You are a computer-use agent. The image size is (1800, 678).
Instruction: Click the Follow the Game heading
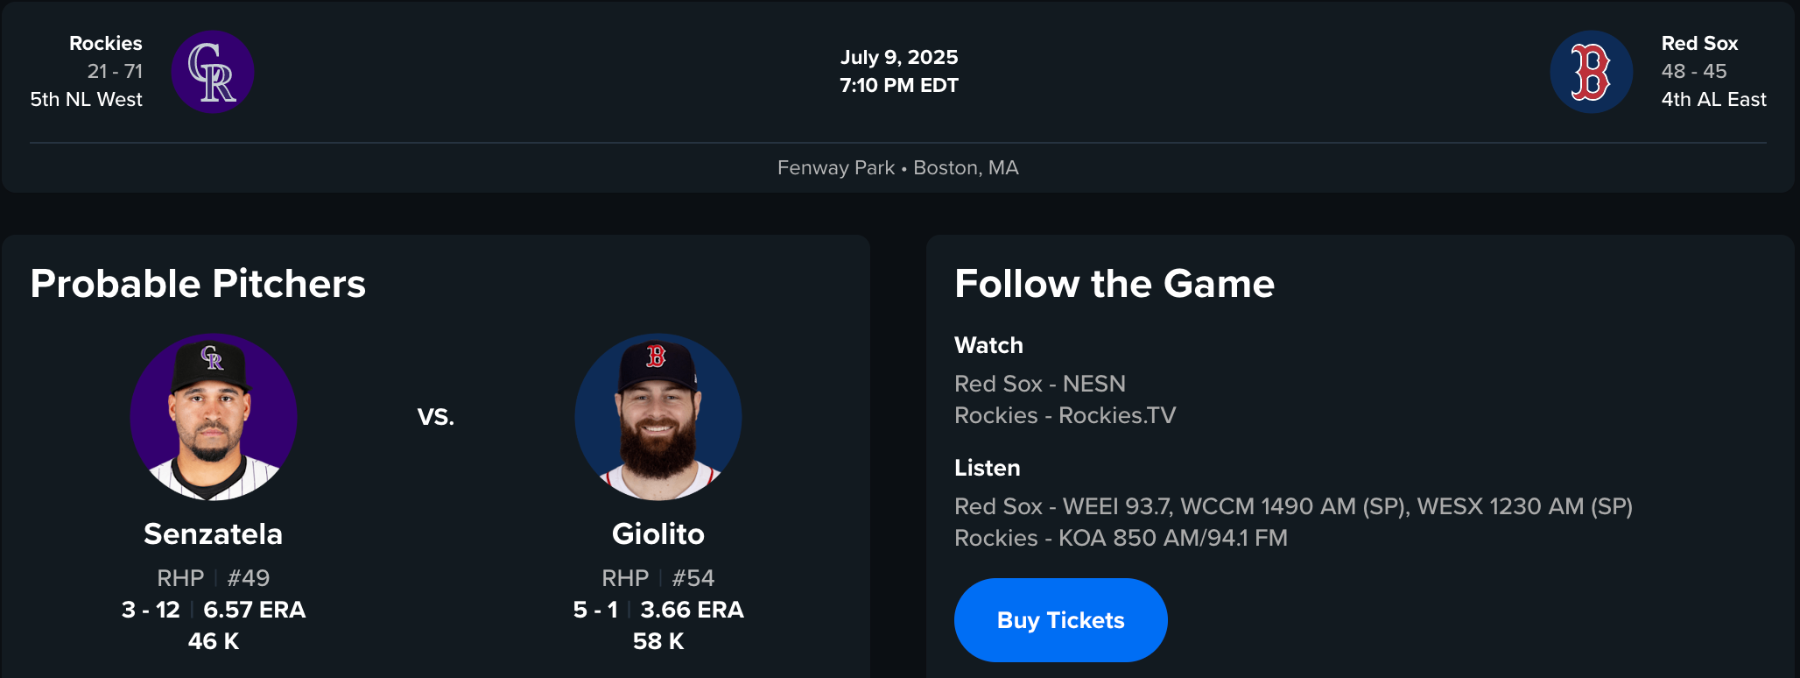pyautogui.click(x=1114, y=284)
